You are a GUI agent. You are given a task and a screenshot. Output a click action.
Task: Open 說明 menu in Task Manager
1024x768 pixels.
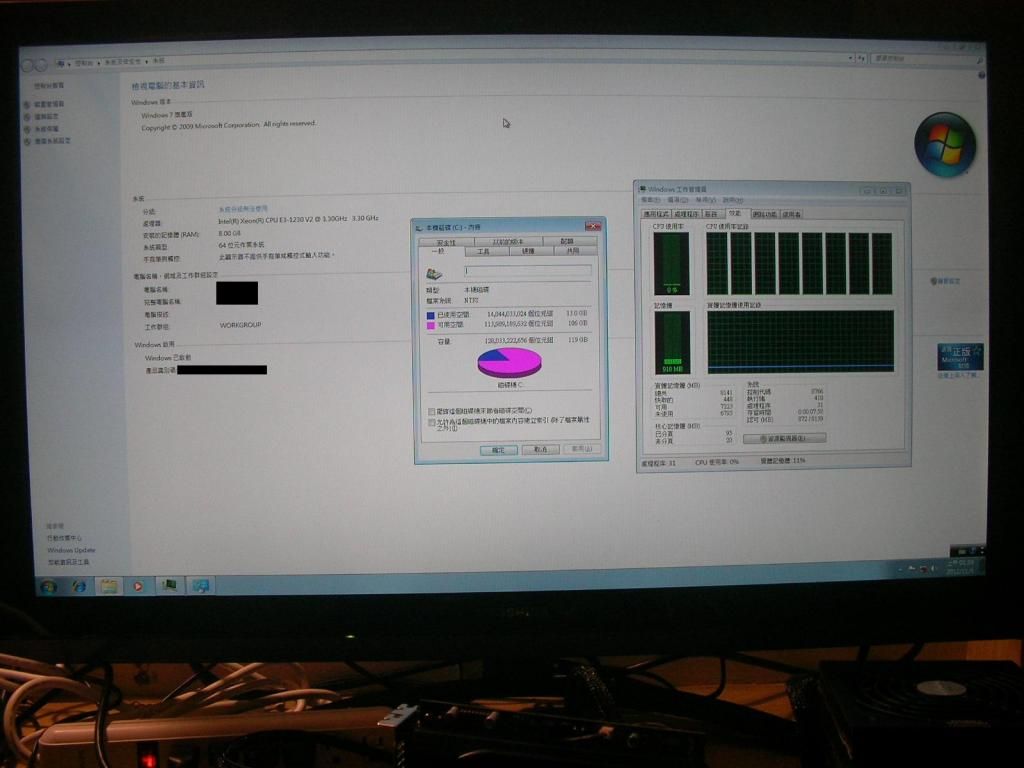(x=733, y=200)
